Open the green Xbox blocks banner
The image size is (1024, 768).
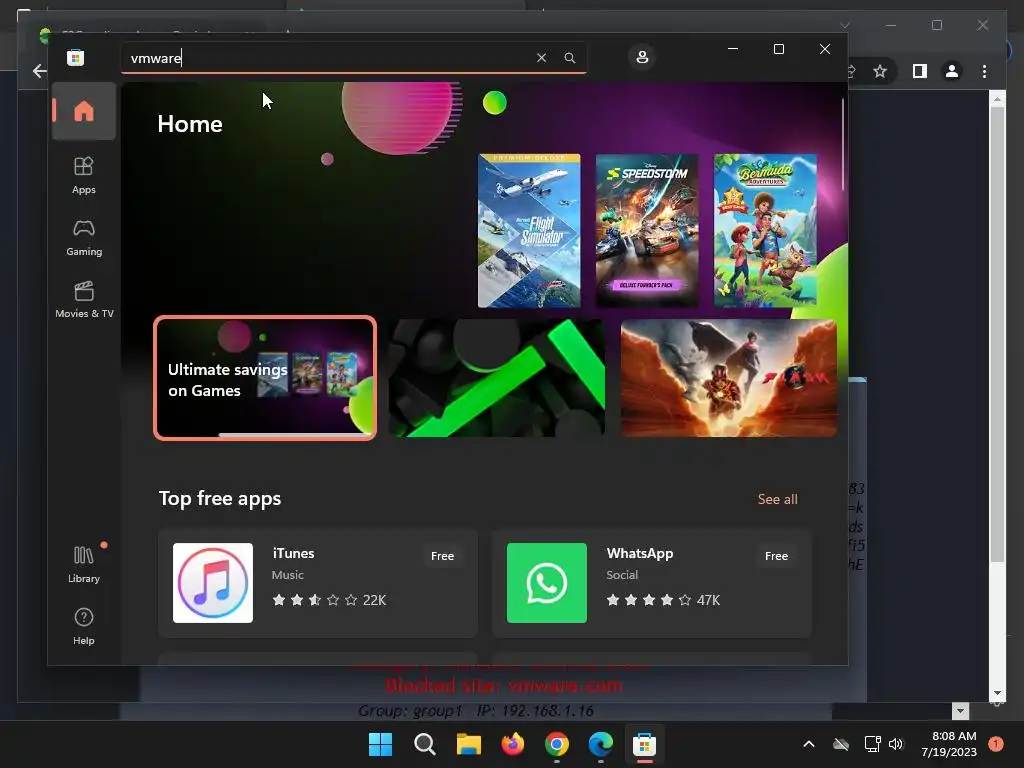tap(496, 378)
